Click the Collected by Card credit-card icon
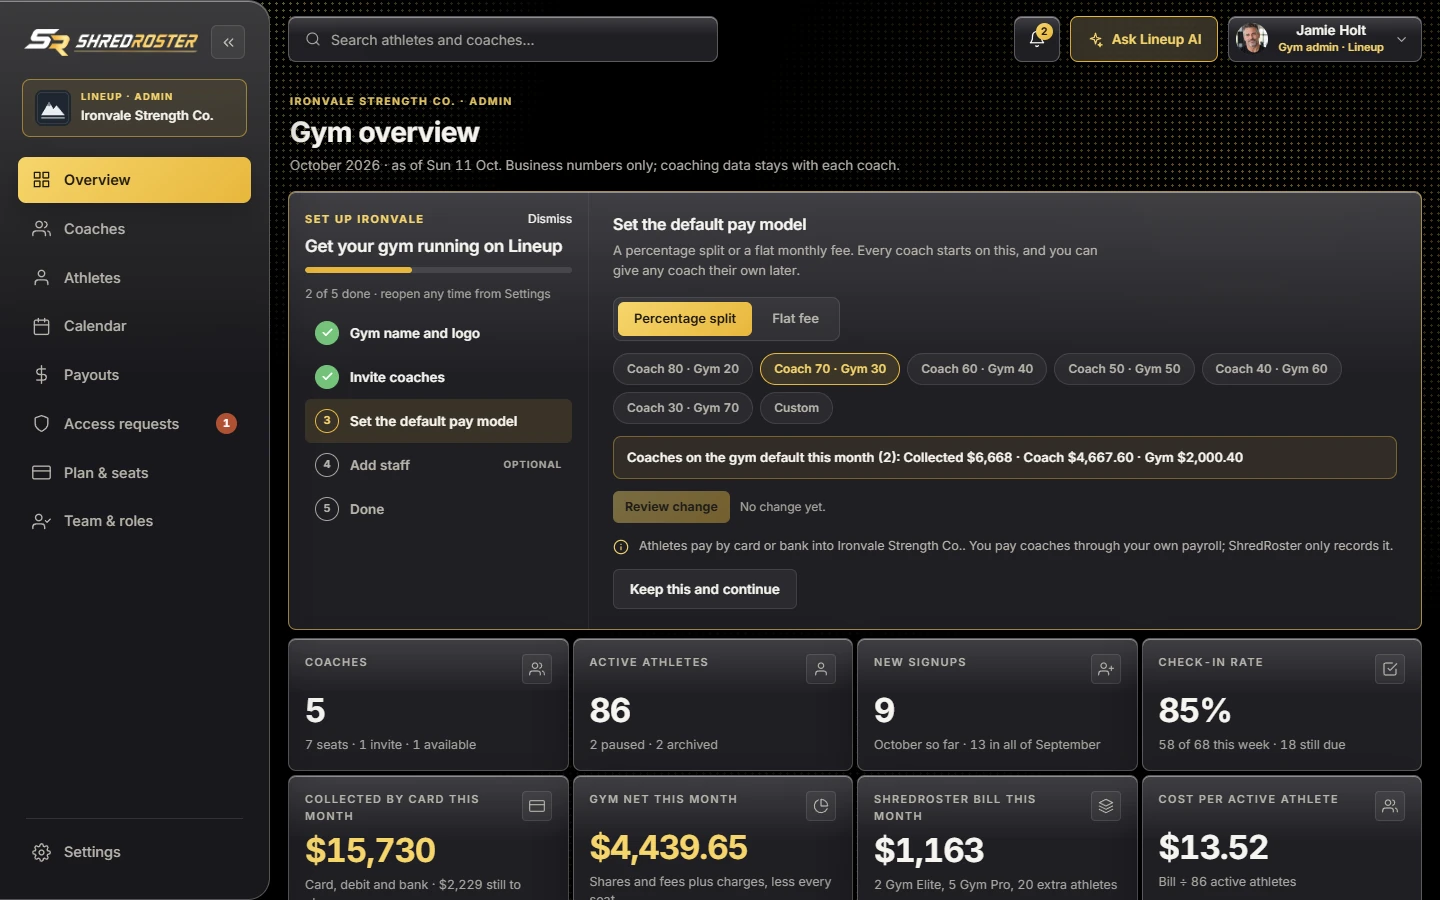The height and width of the screenshot is (900, 1440). [x=537, y=806]
